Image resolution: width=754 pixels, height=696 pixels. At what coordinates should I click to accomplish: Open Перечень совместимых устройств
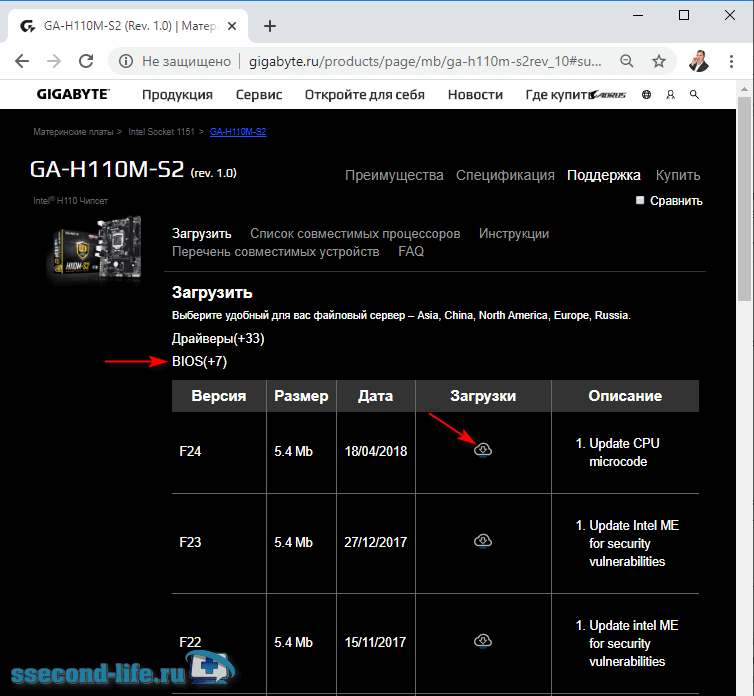click(276, 252)
